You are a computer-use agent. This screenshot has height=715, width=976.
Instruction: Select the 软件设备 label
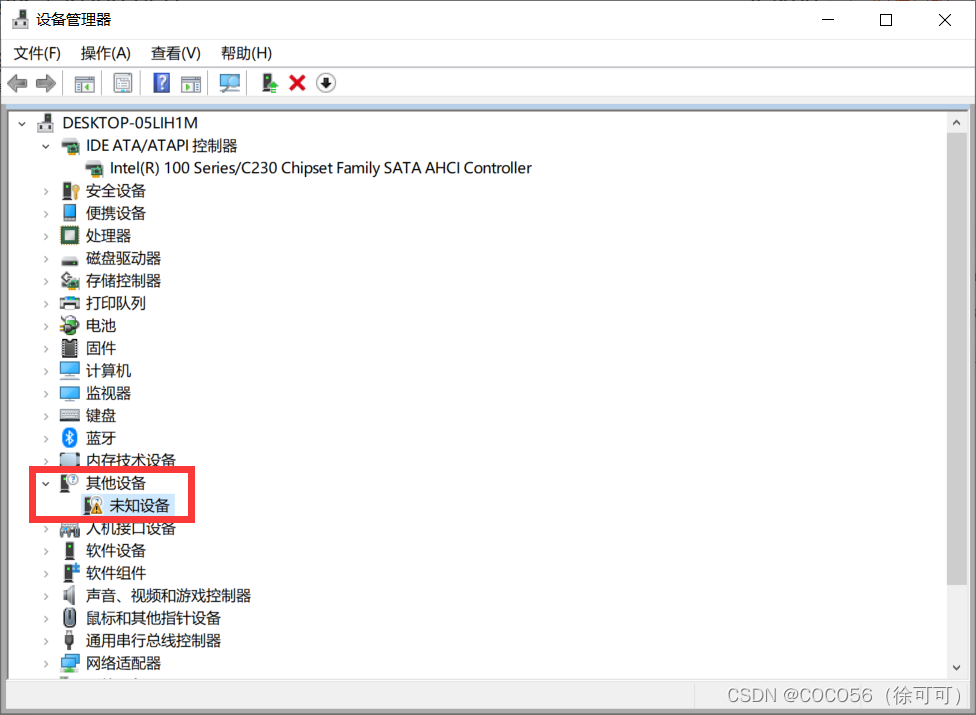tap(116, 551)
